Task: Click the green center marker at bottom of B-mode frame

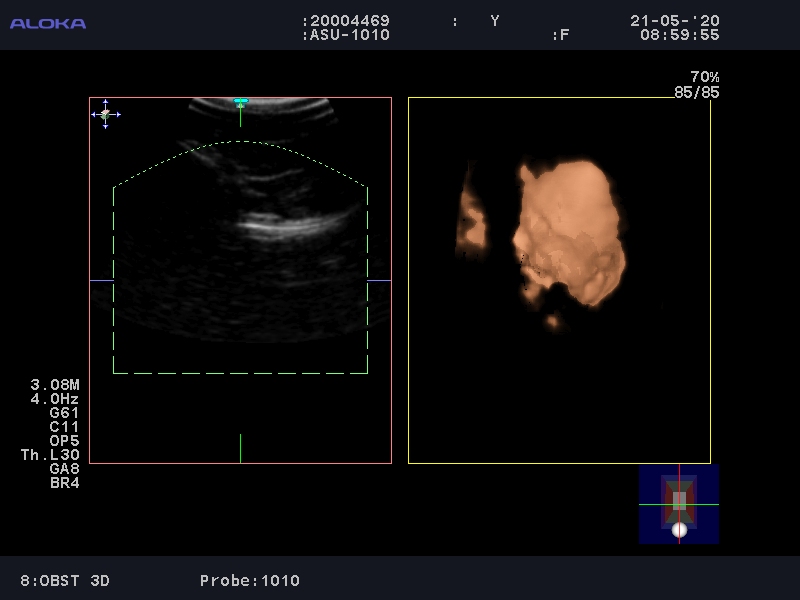Action: pos(240,448)
